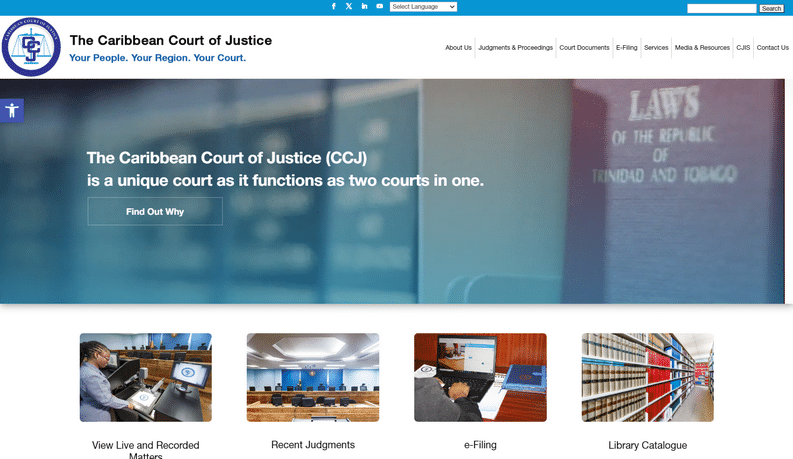Image resolution: width=793 pixels, height=459 pixels.
Task: Click the Find Out Why button
Action: point(155,211)
